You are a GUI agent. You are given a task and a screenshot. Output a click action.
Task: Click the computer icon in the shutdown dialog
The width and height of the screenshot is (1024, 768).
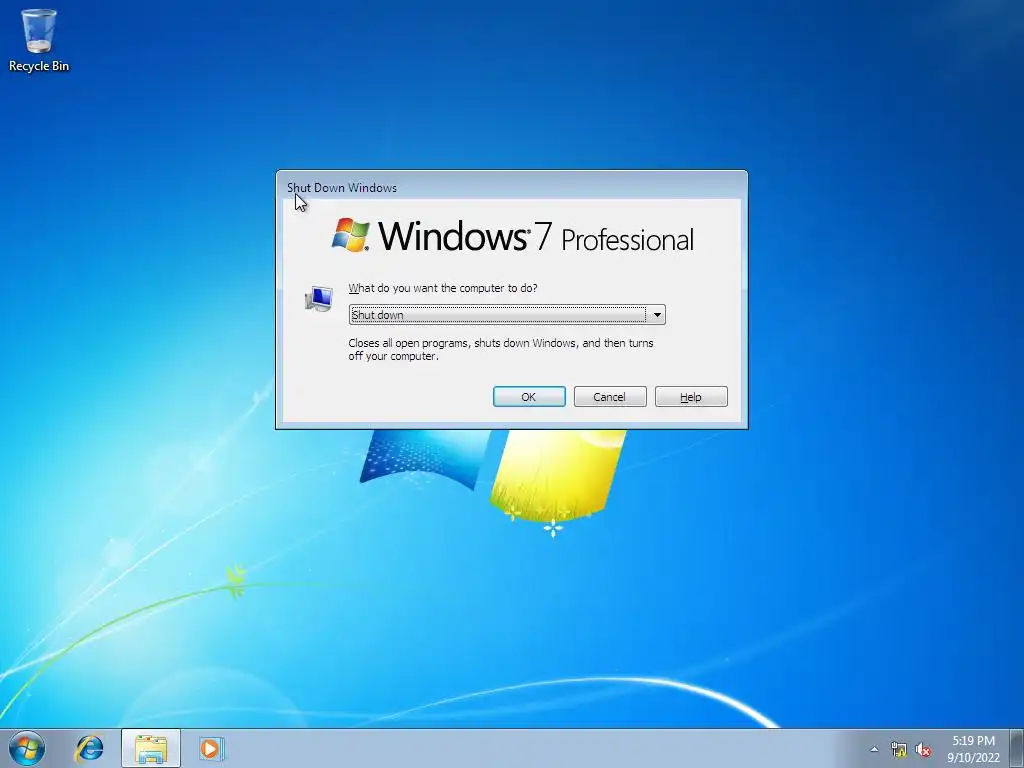319,299
